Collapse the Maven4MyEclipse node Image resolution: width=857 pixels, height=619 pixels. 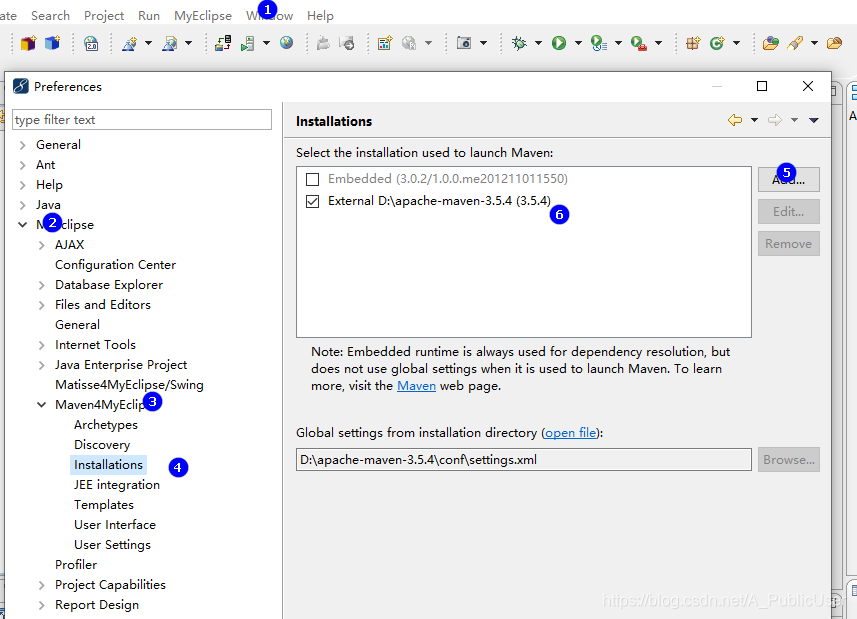pyautogui.click(x=42, y=405)
